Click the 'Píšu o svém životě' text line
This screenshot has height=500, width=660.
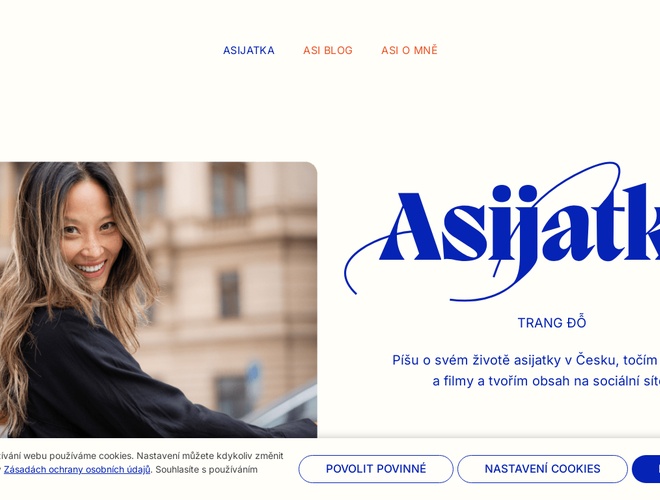525,360
